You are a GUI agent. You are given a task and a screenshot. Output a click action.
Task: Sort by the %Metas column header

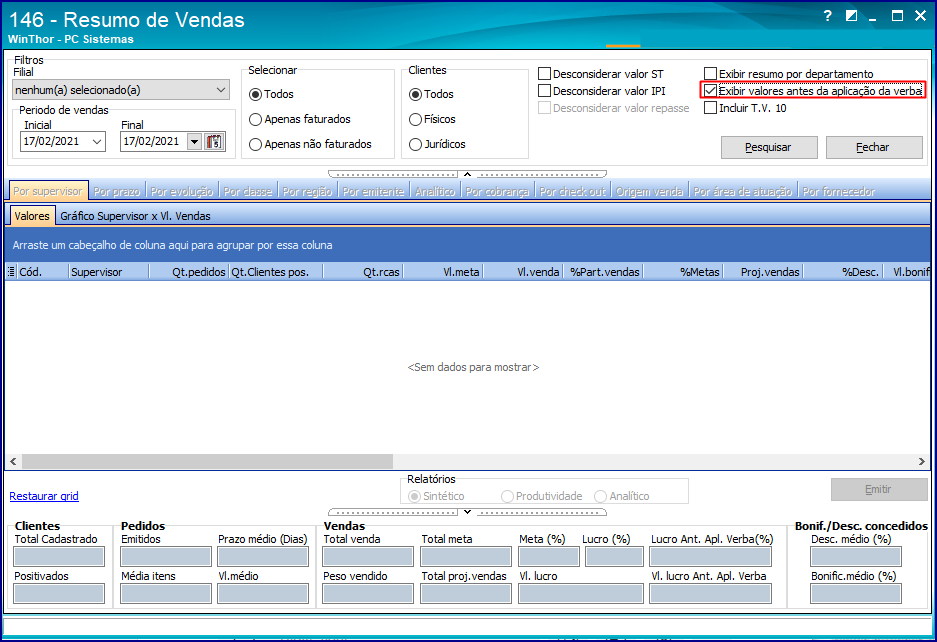coord(683,272)
